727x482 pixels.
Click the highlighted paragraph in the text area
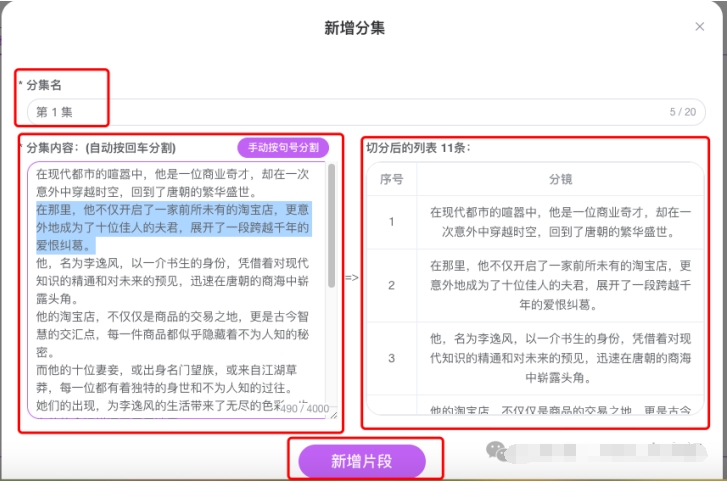172,227
